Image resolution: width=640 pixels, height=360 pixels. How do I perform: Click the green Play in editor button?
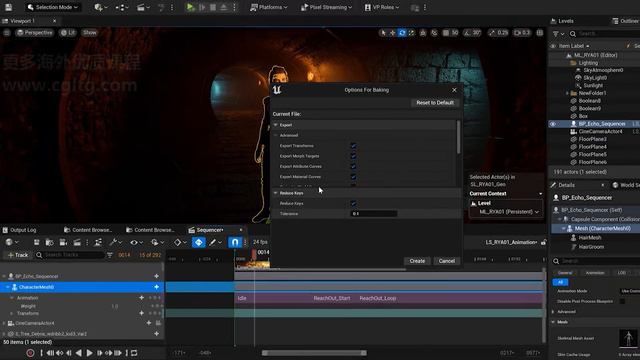(190, 7)
